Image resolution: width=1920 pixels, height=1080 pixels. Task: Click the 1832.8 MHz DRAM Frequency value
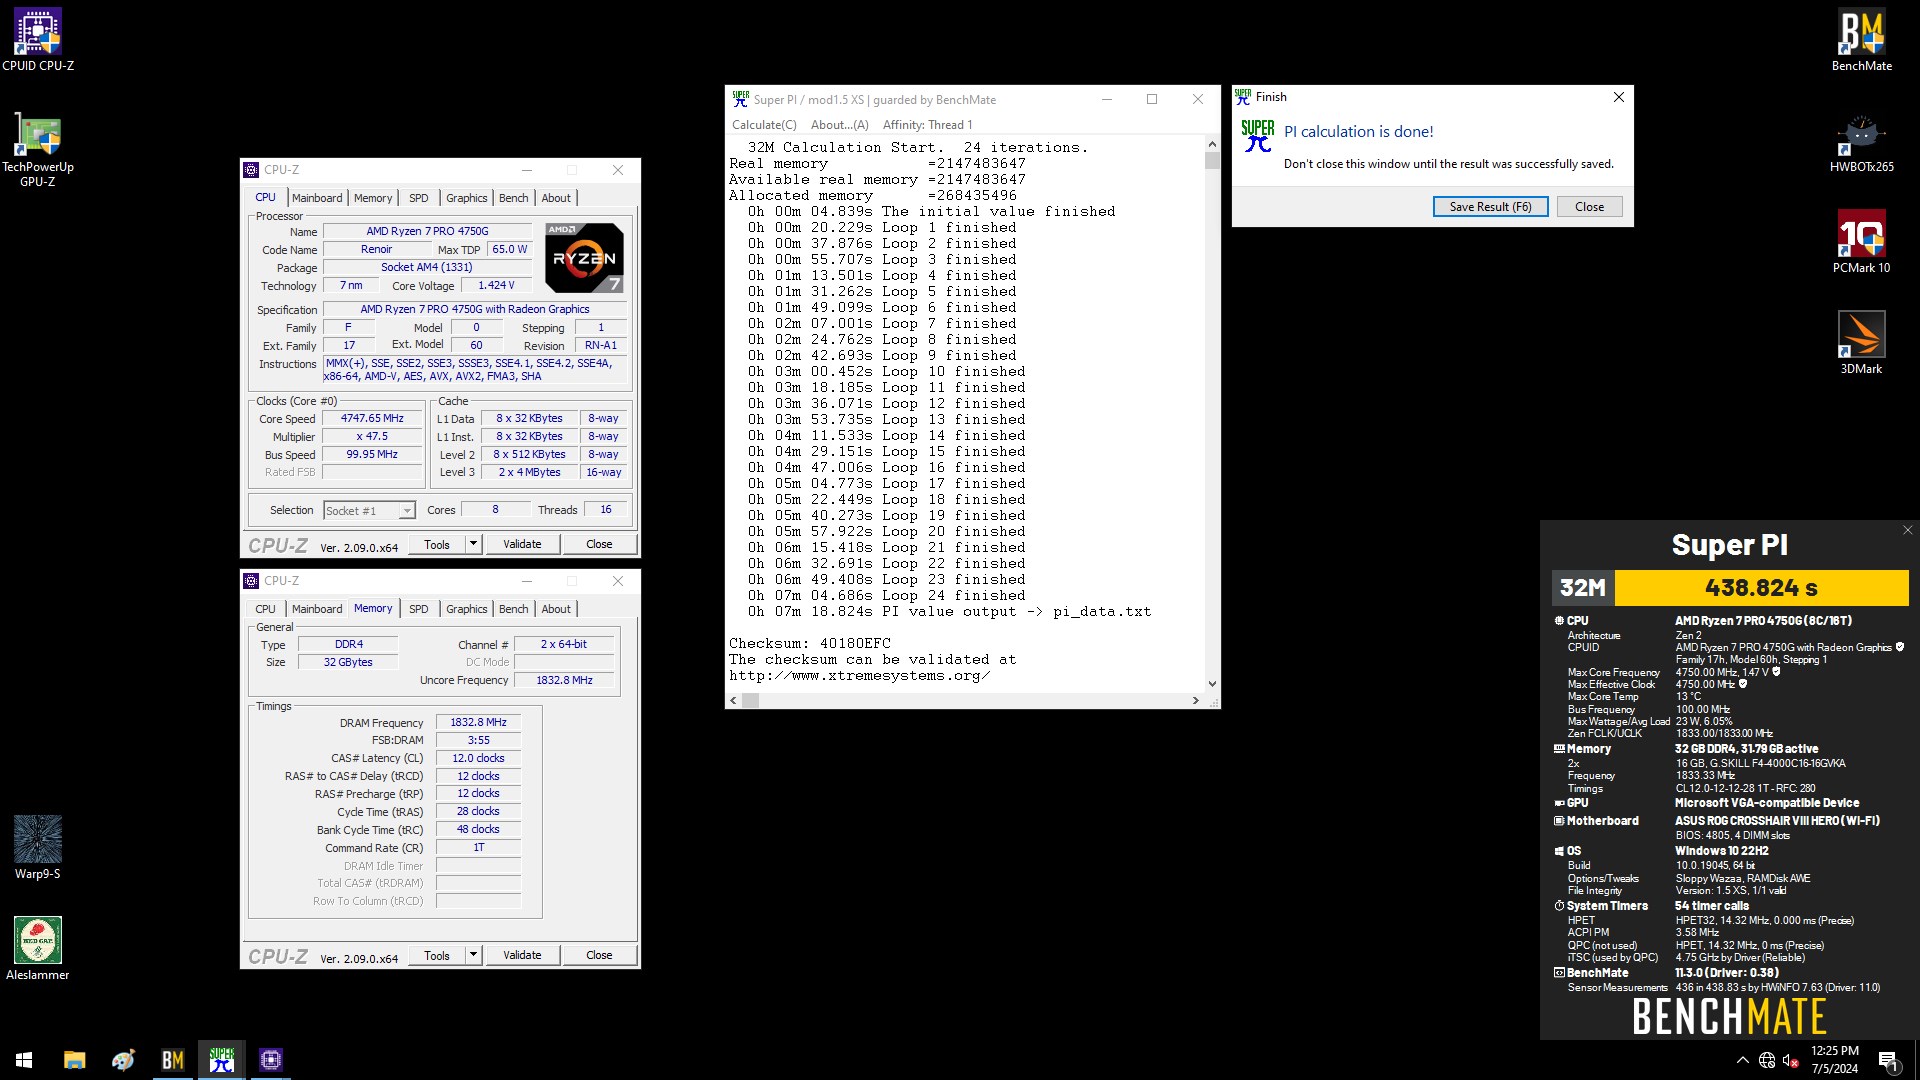tap(478, 722)
